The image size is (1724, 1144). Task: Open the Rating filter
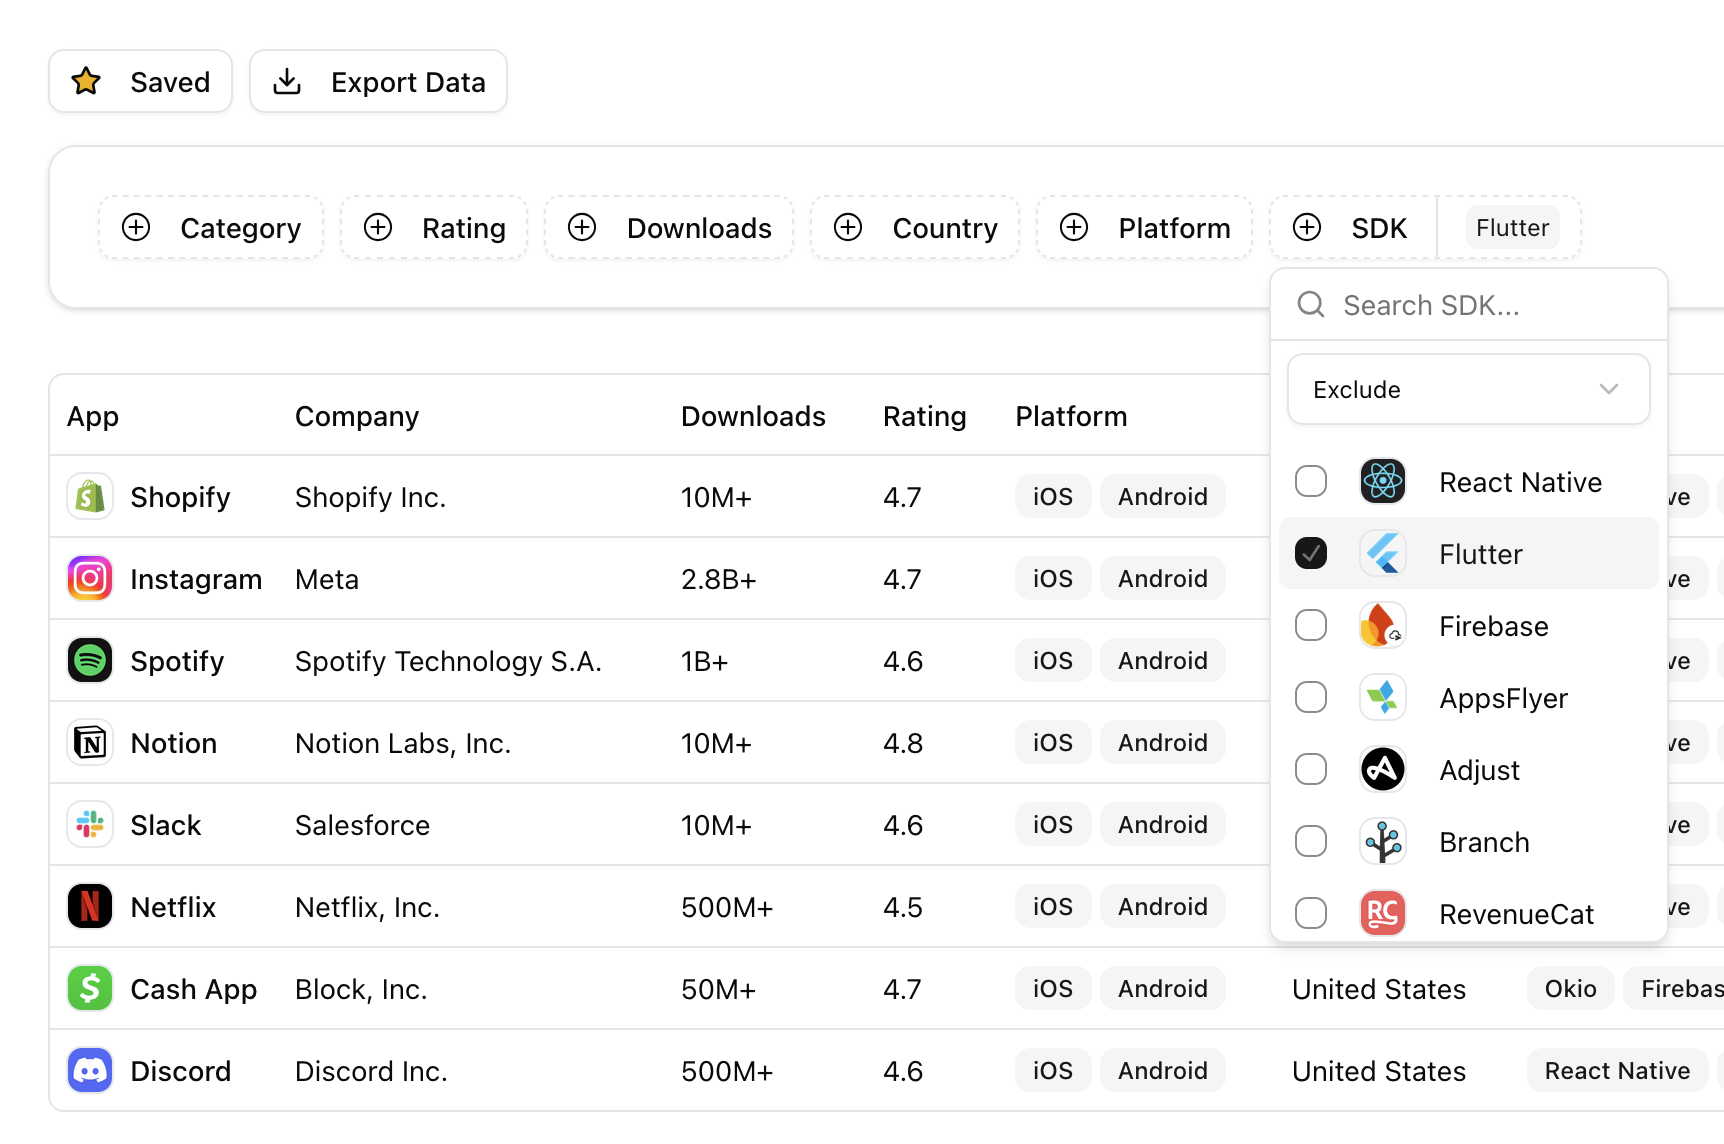[434, 227]
